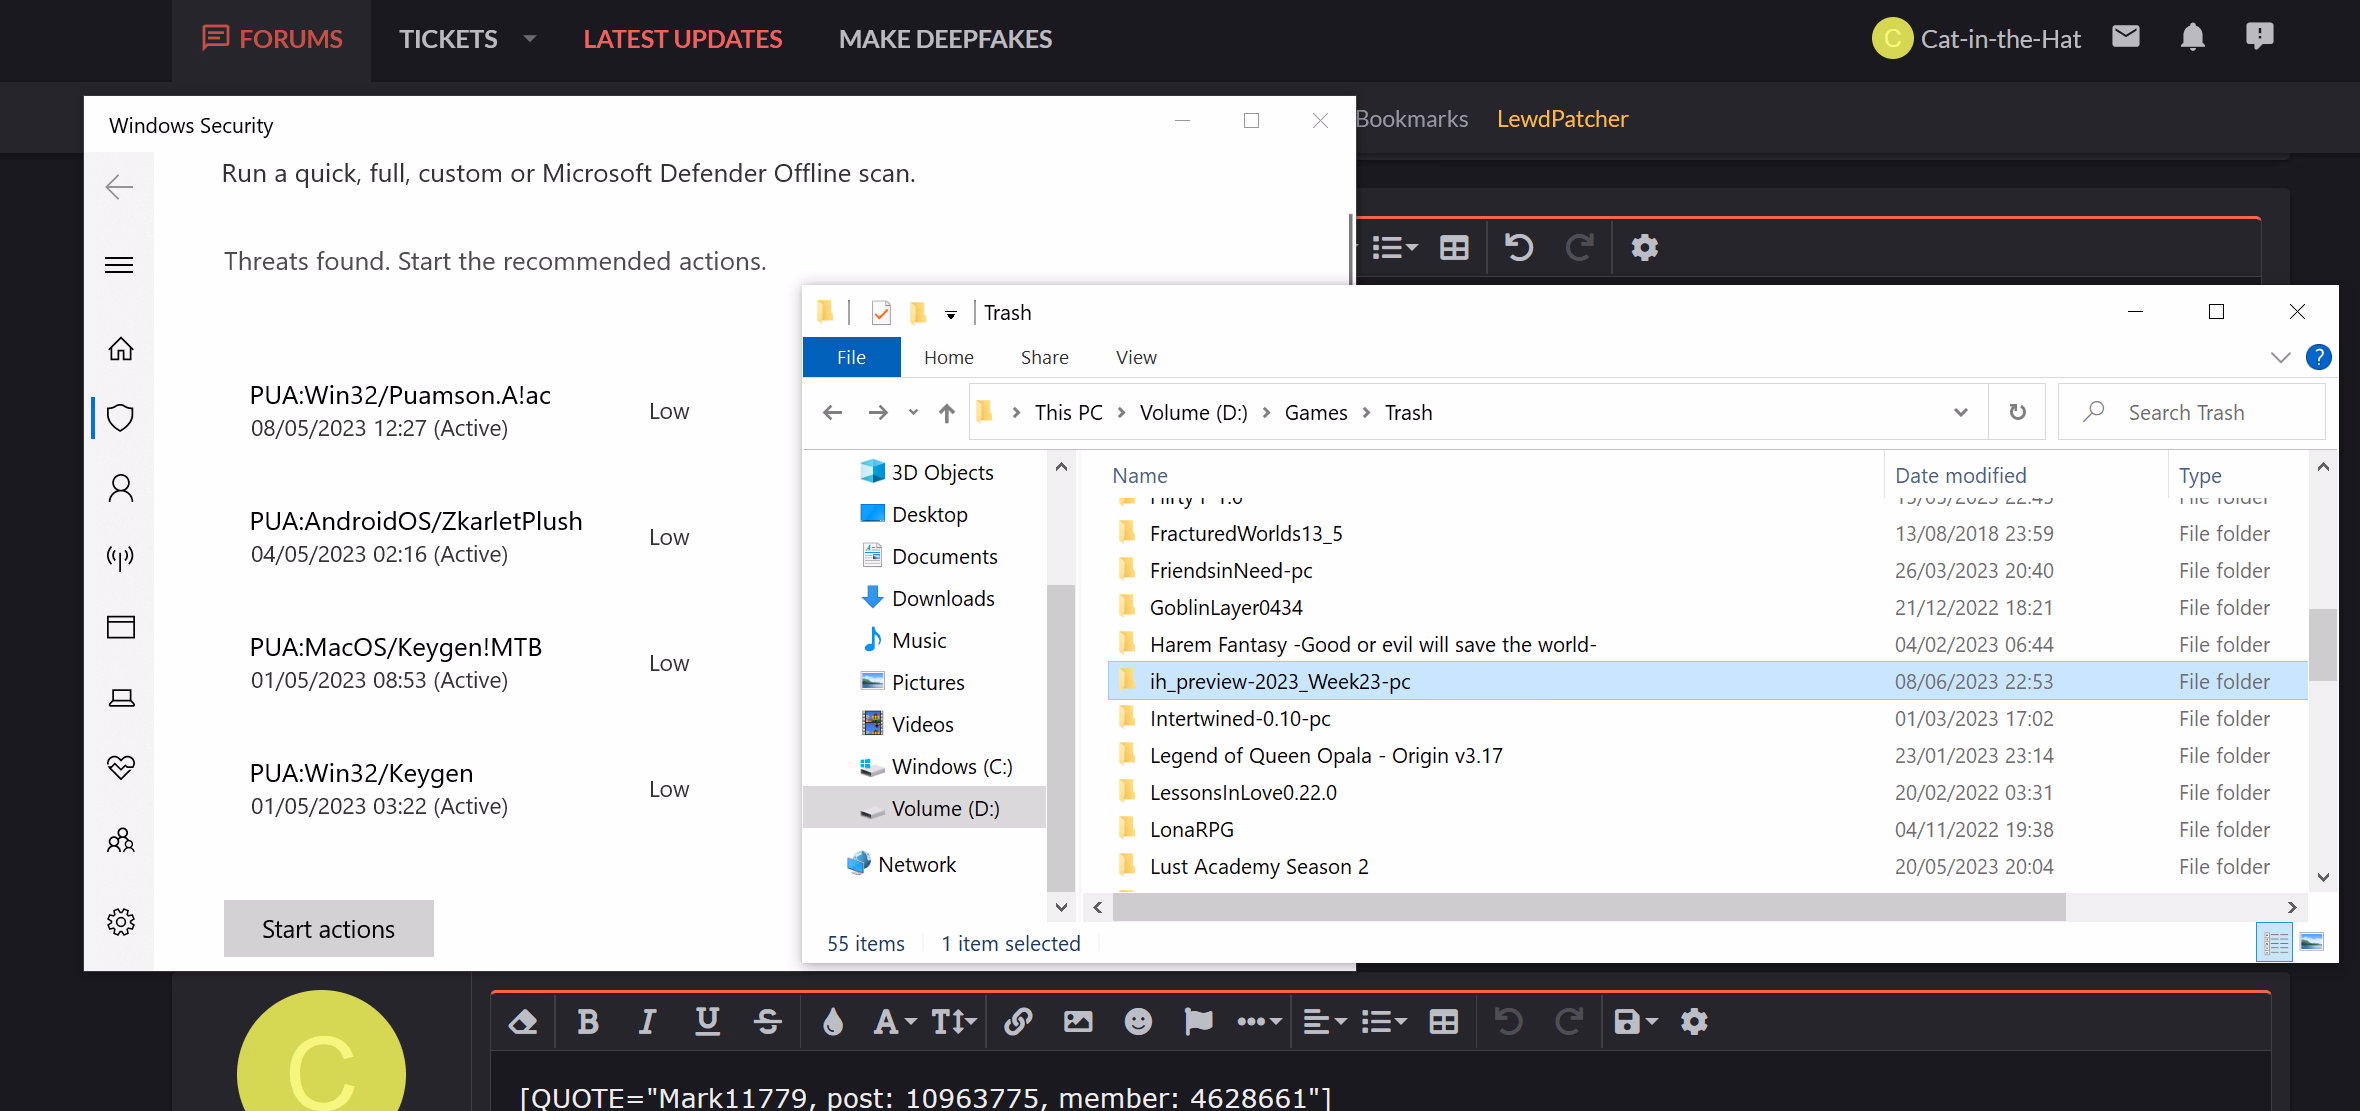Insert a table in the lower editor
The width and height of the screenshot is (2360, 1111).
coord(1443,1021)
